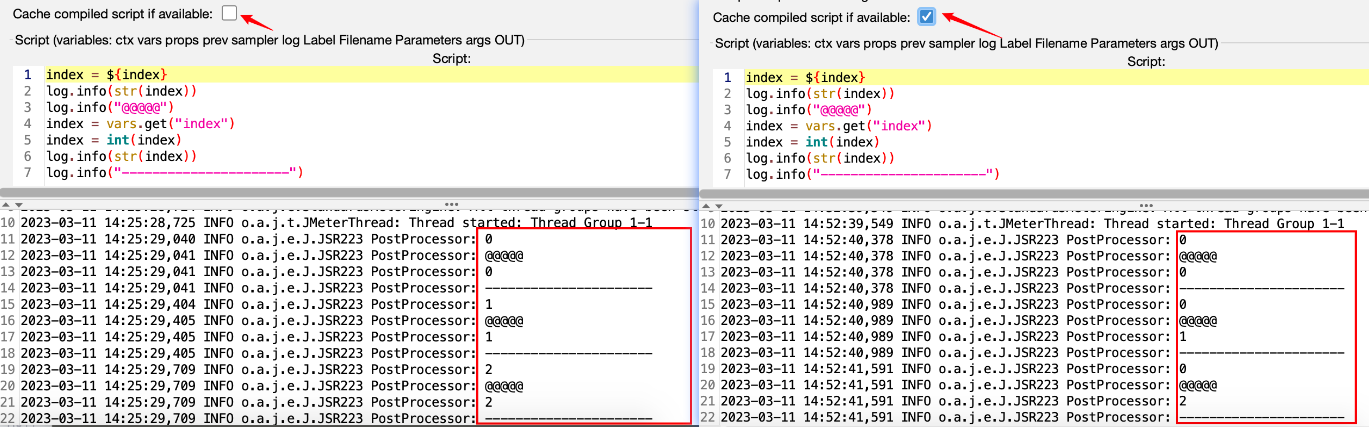Click 'index = int(index)' in left script

114,141
